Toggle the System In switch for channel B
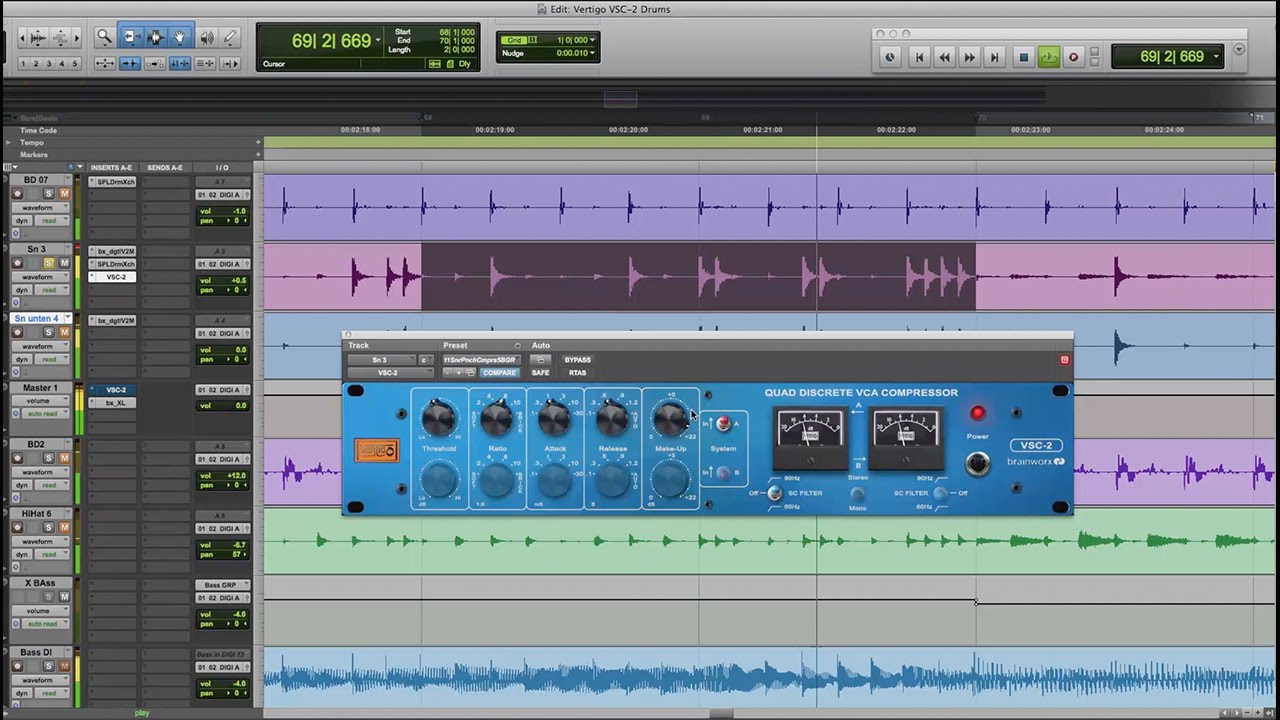The width and height of the screenshot is (1280, 720). (723, 472)
